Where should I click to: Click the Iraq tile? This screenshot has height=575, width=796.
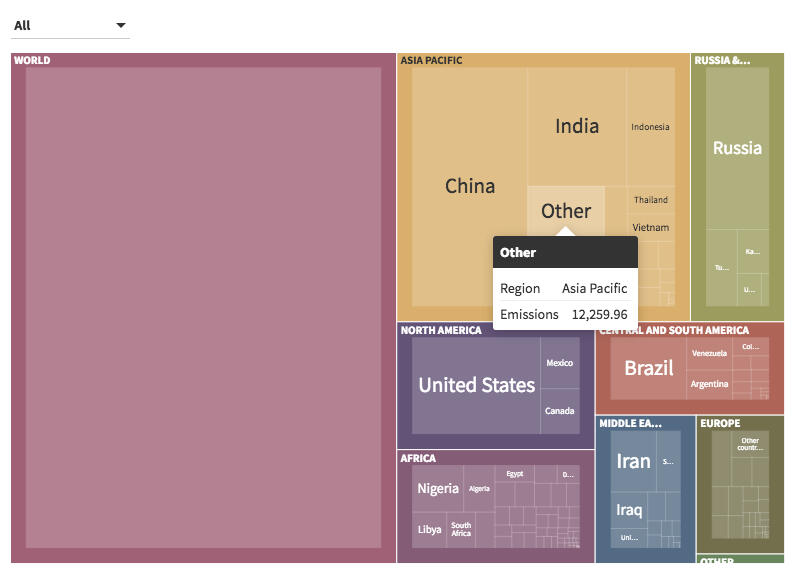point(629,510)
